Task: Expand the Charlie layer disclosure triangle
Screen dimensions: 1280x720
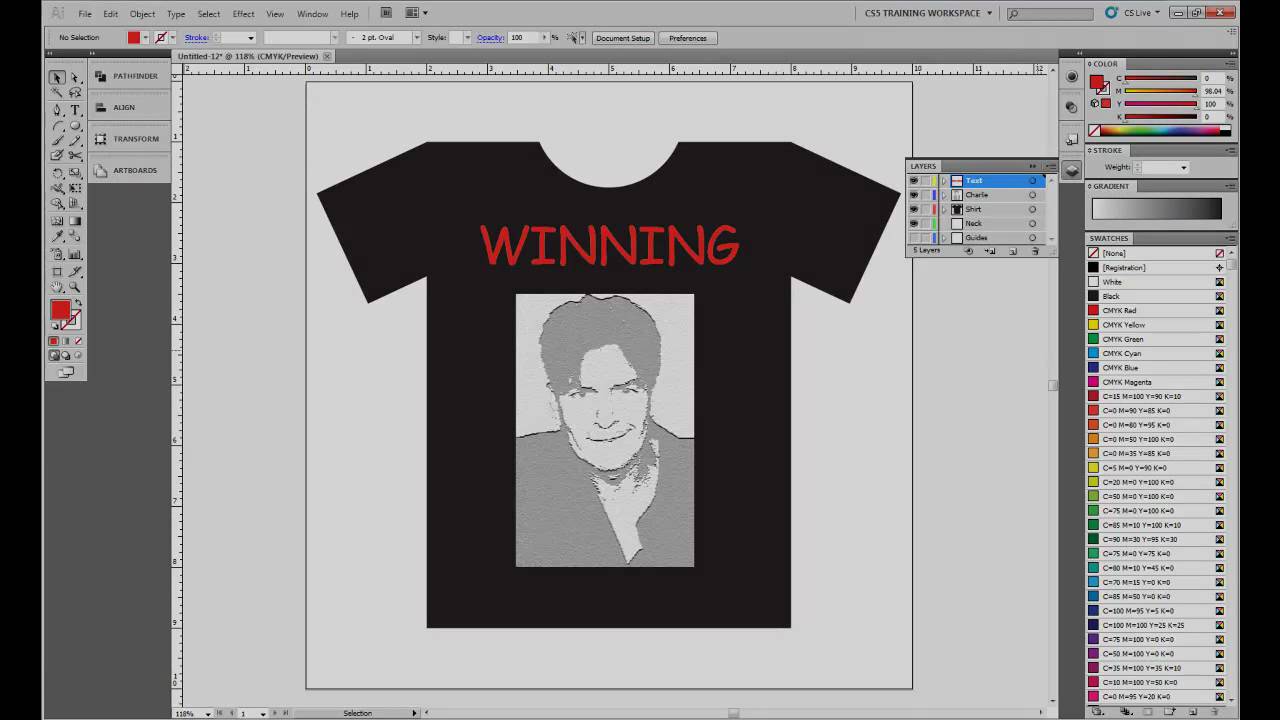Action: coord(943,195)
